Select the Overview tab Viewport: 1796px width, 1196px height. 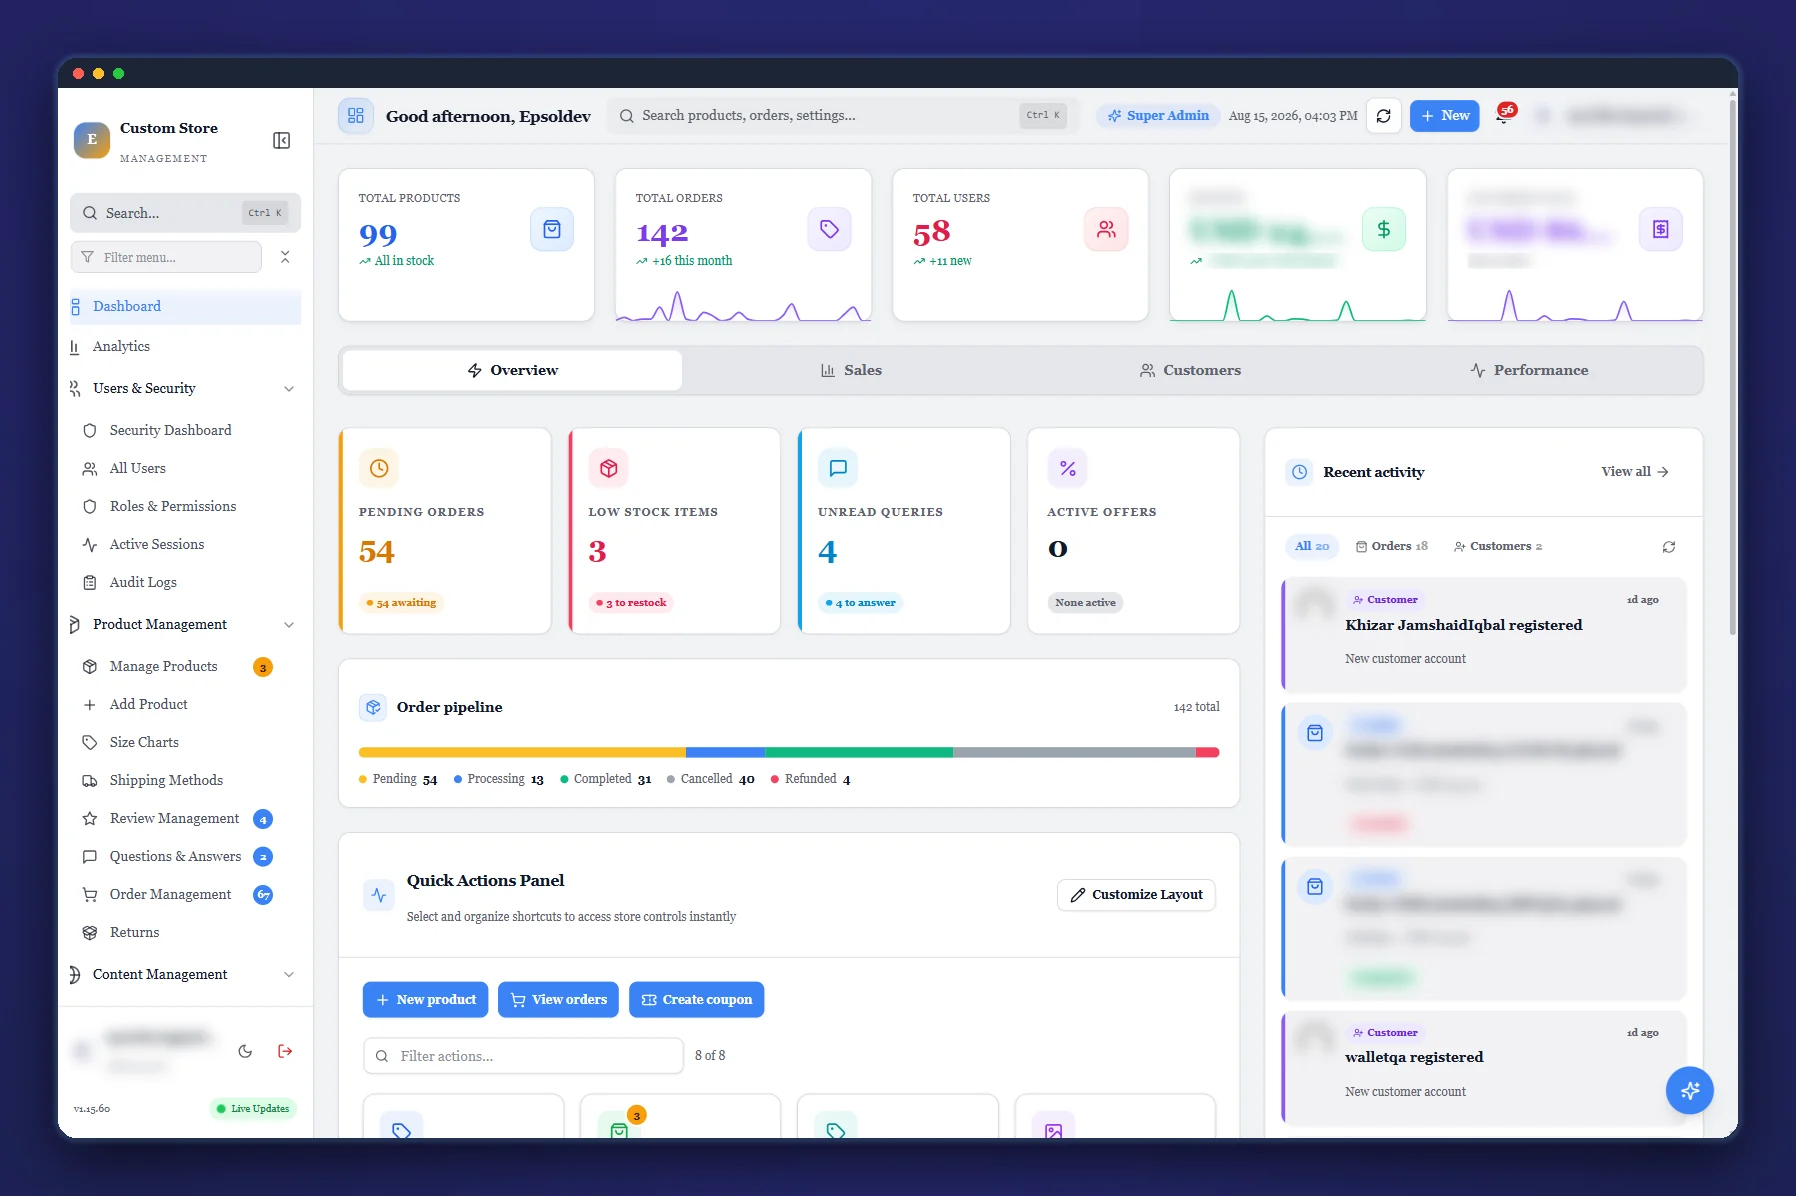pos(513,370)
